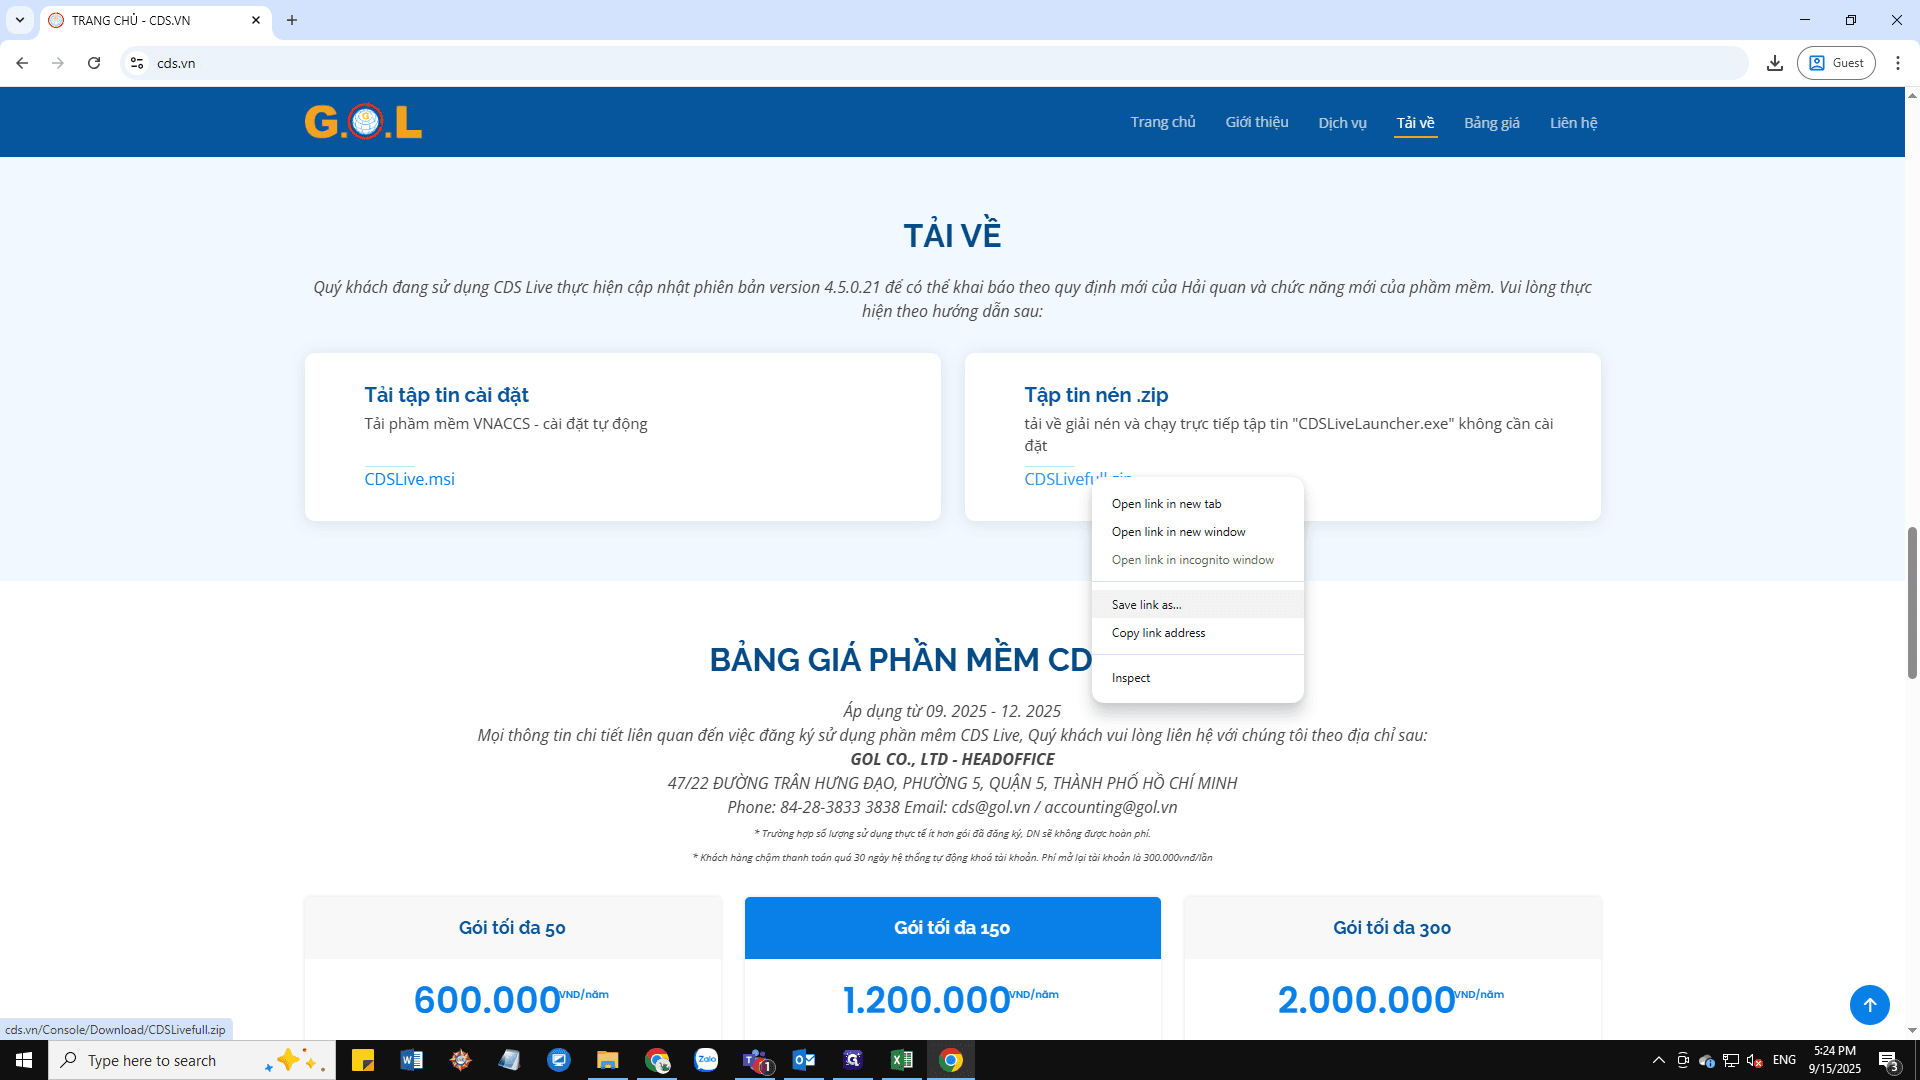Click the Meet Now camera tray icon

[x=1683, y=1060]
